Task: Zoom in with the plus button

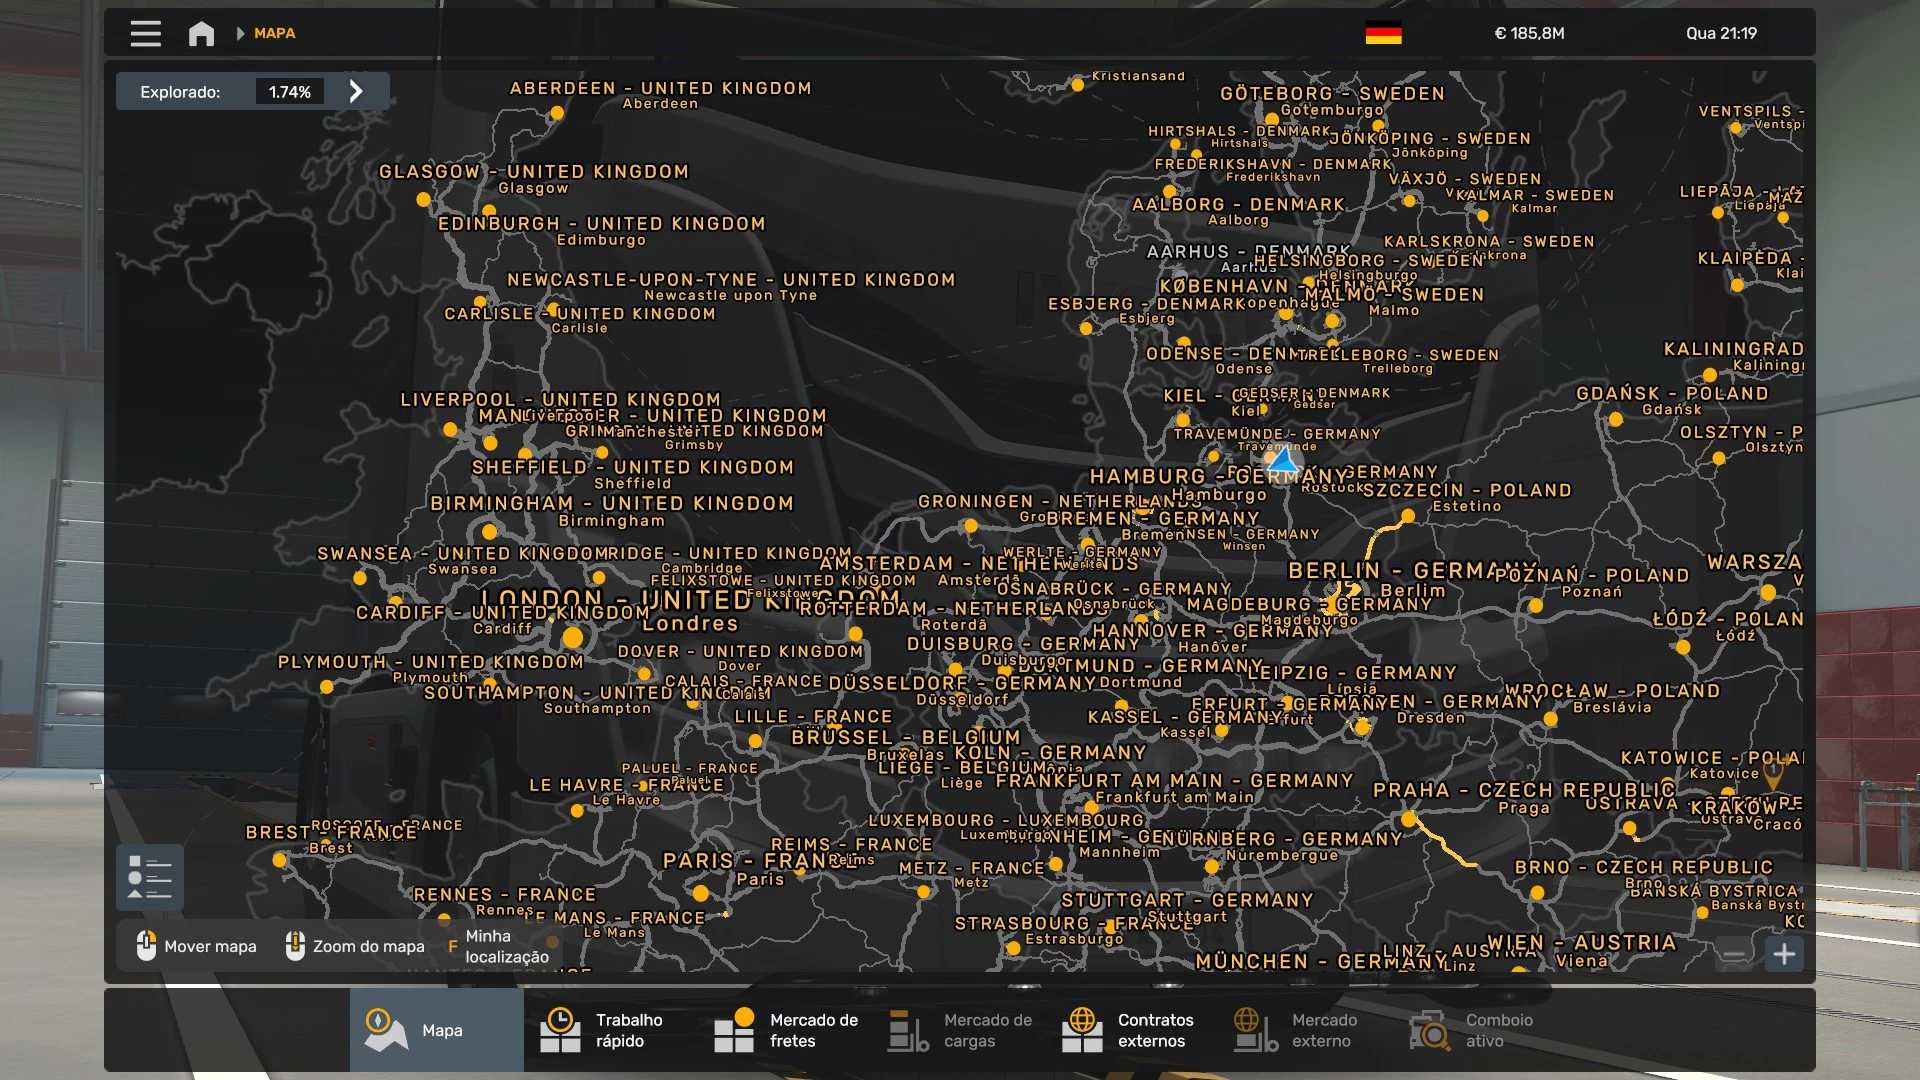Action: [1784, 954]
